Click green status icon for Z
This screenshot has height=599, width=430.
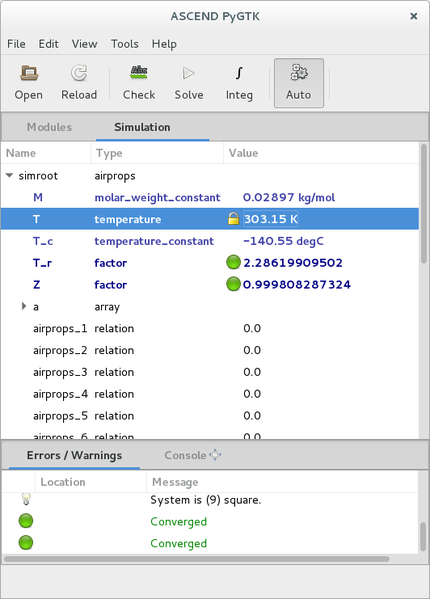pyautogui.click(x=233, y=284)
